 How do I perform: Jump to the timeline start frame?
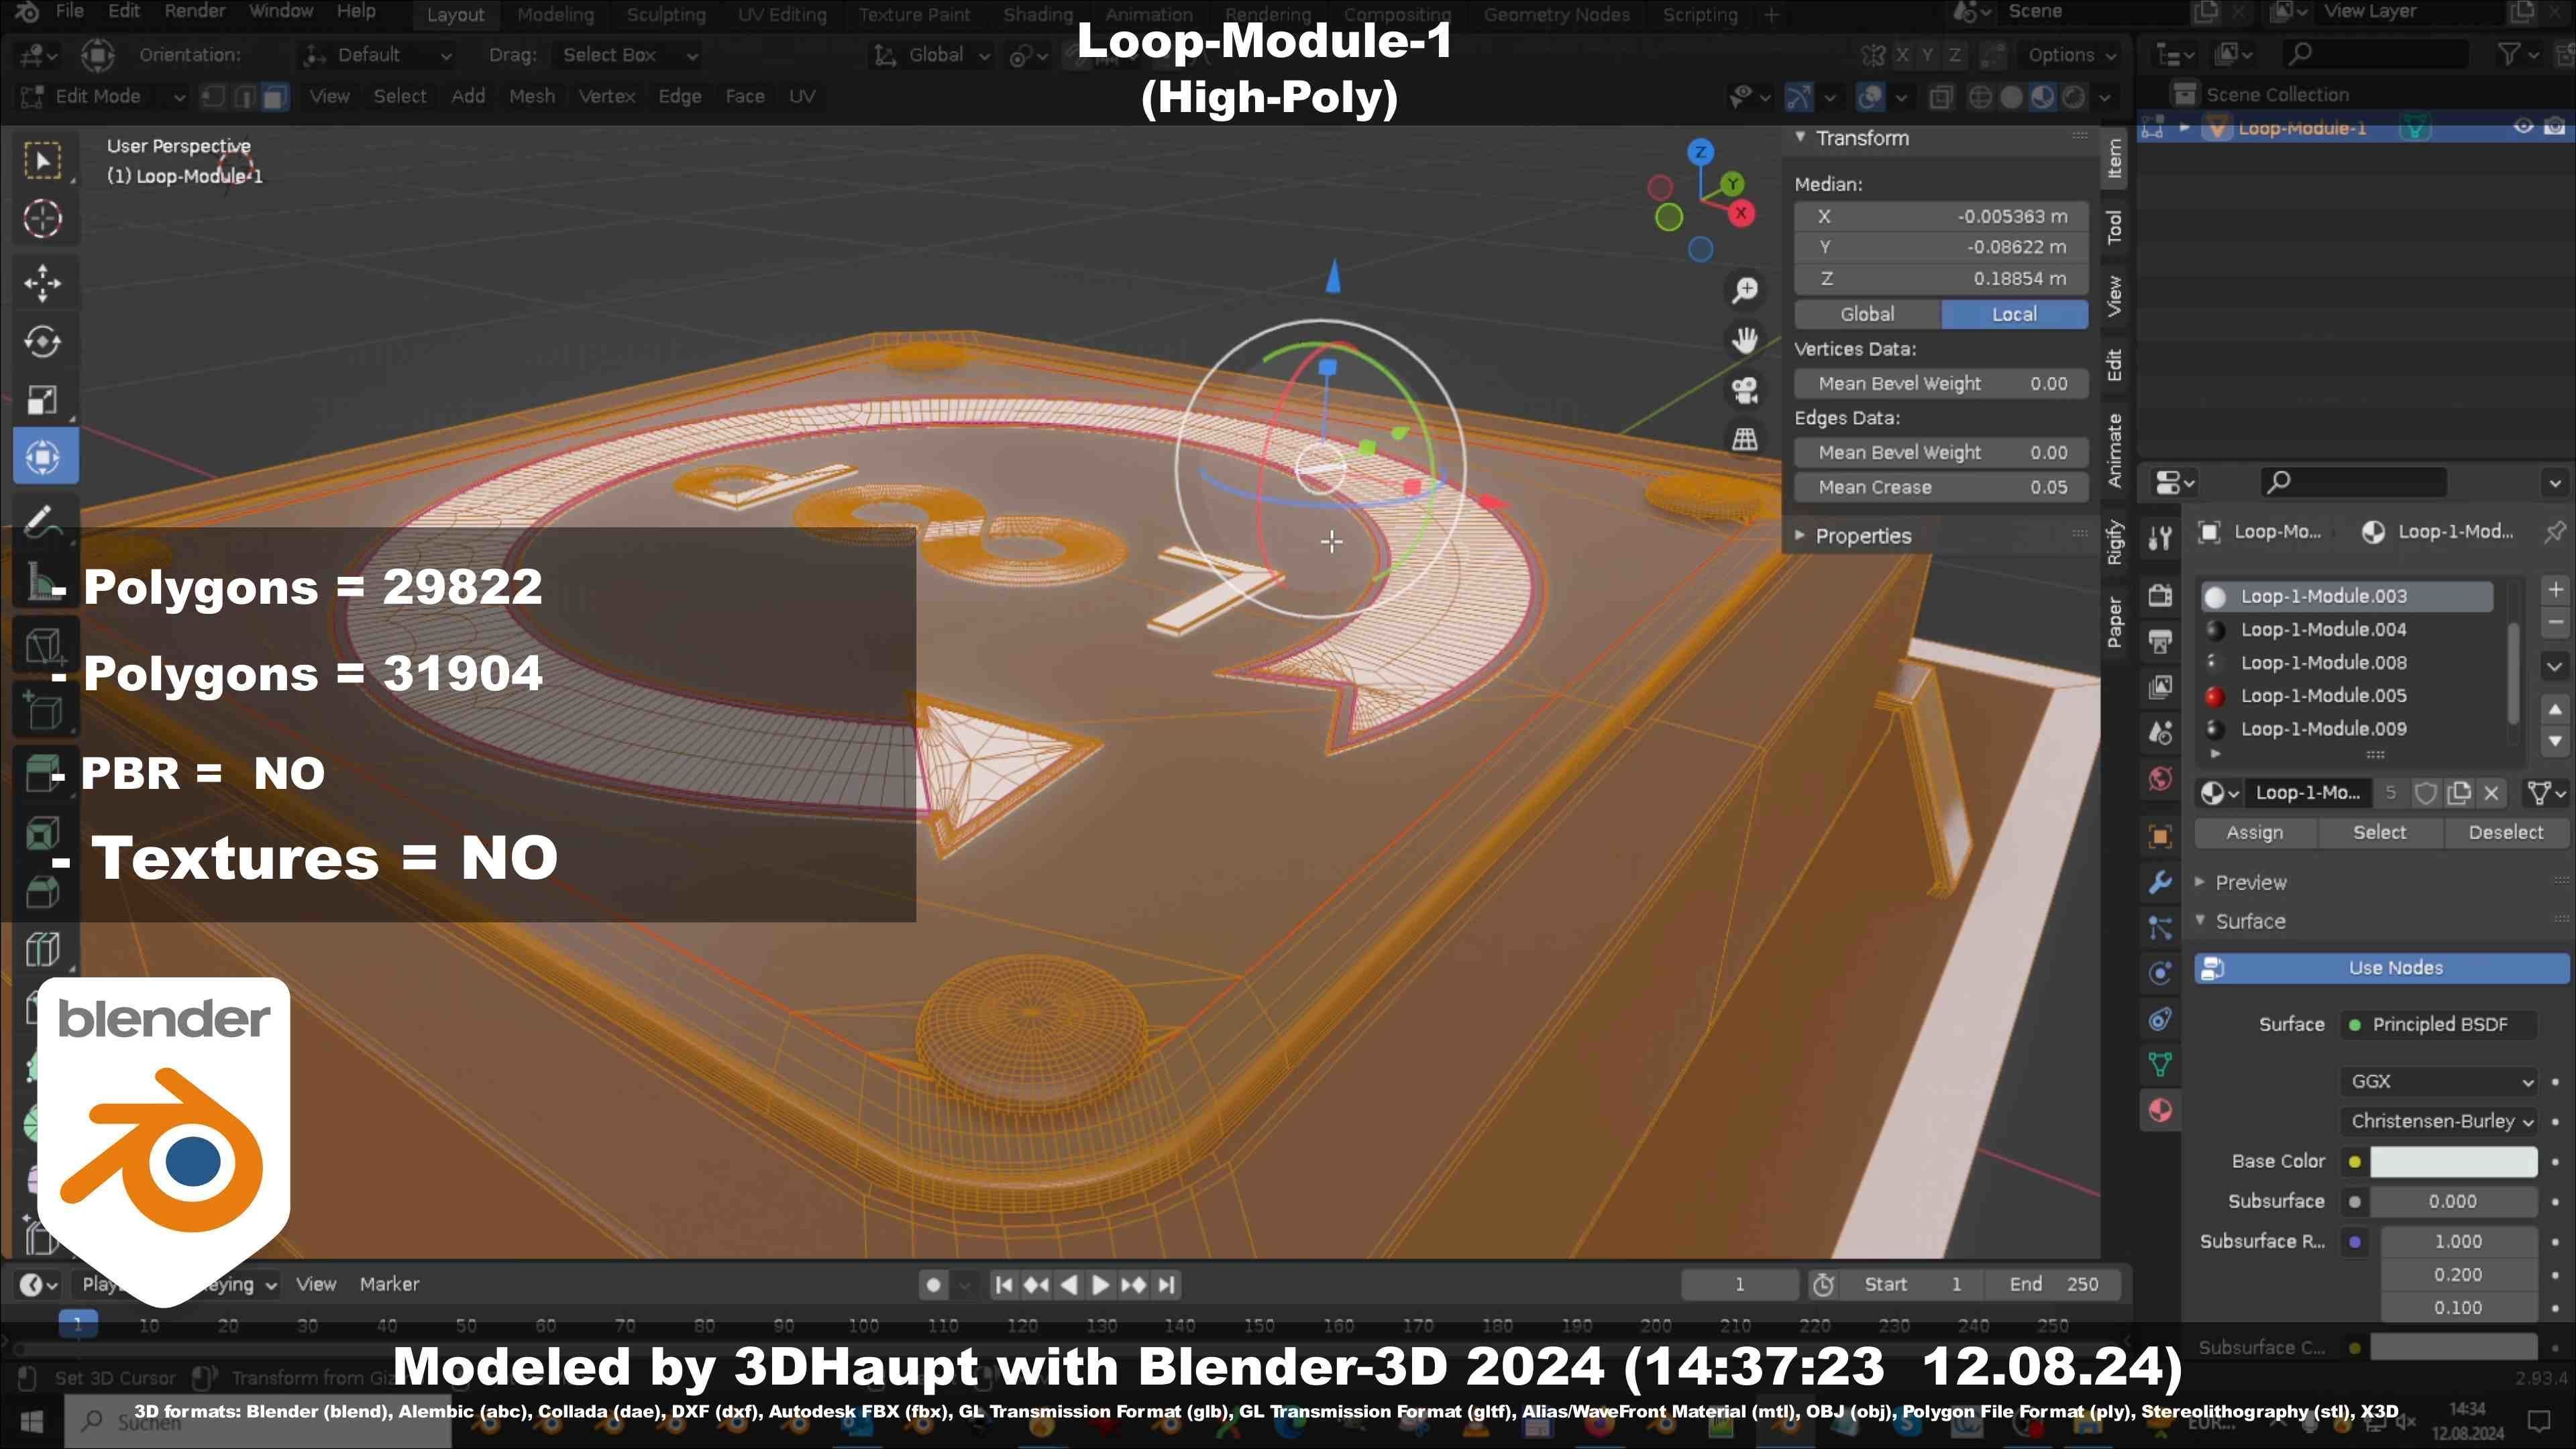tap(1004, 1285)
